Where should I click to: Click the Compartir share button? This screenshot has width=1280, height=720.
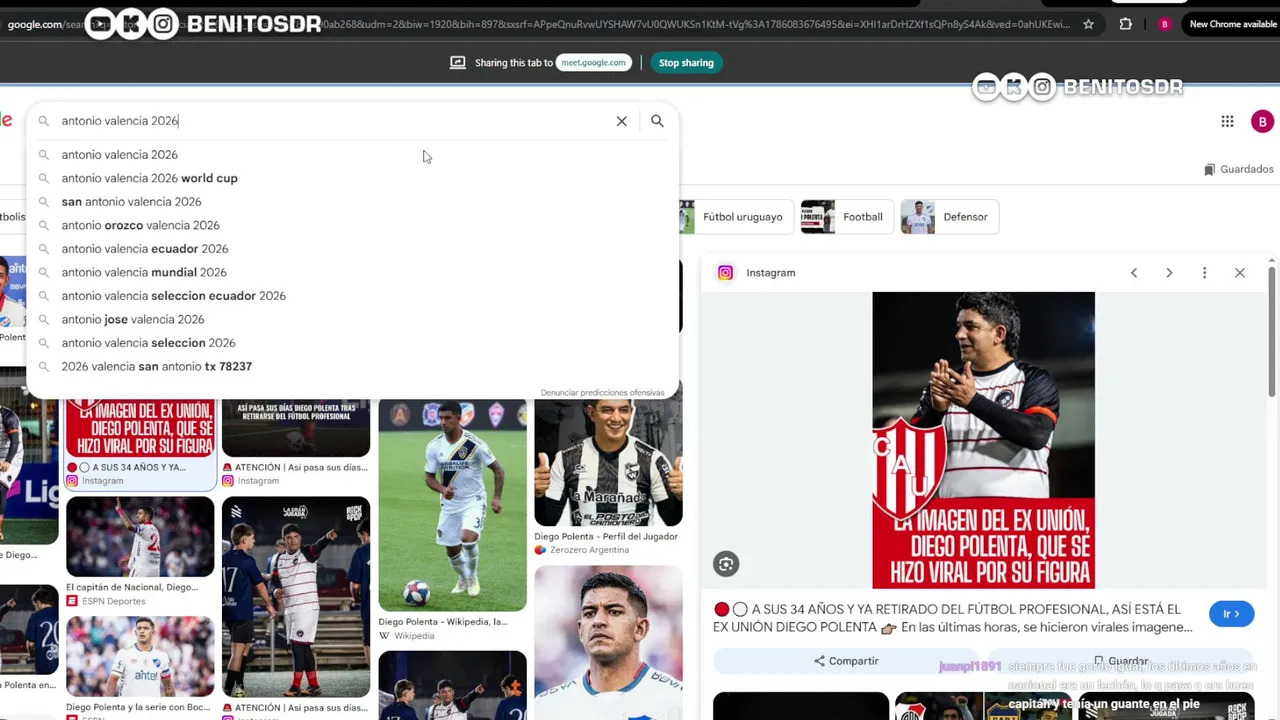point(846,661)
